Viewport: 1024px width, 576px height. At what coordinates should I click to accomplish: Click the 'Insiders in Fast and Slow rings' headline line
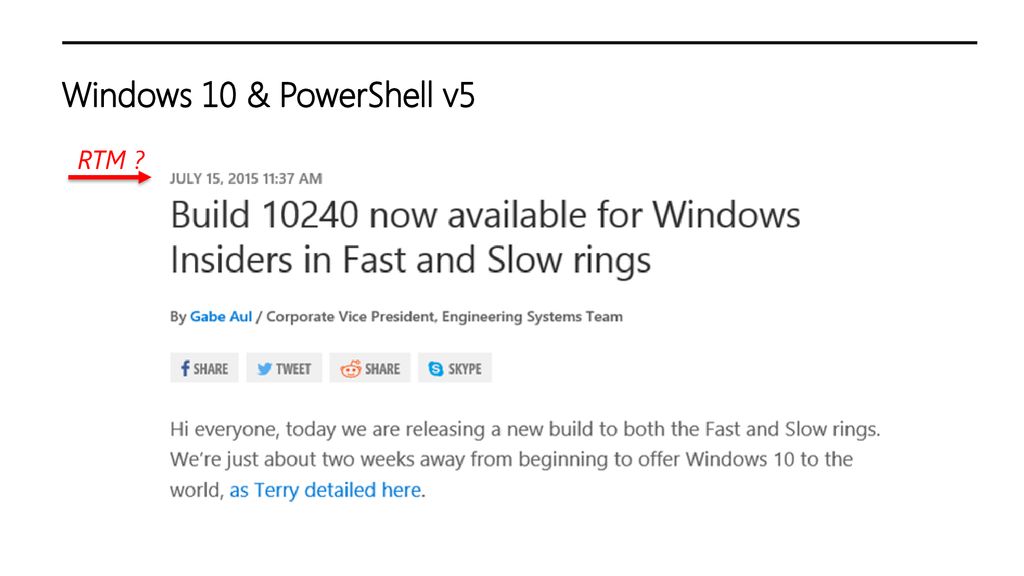[410, 261]
